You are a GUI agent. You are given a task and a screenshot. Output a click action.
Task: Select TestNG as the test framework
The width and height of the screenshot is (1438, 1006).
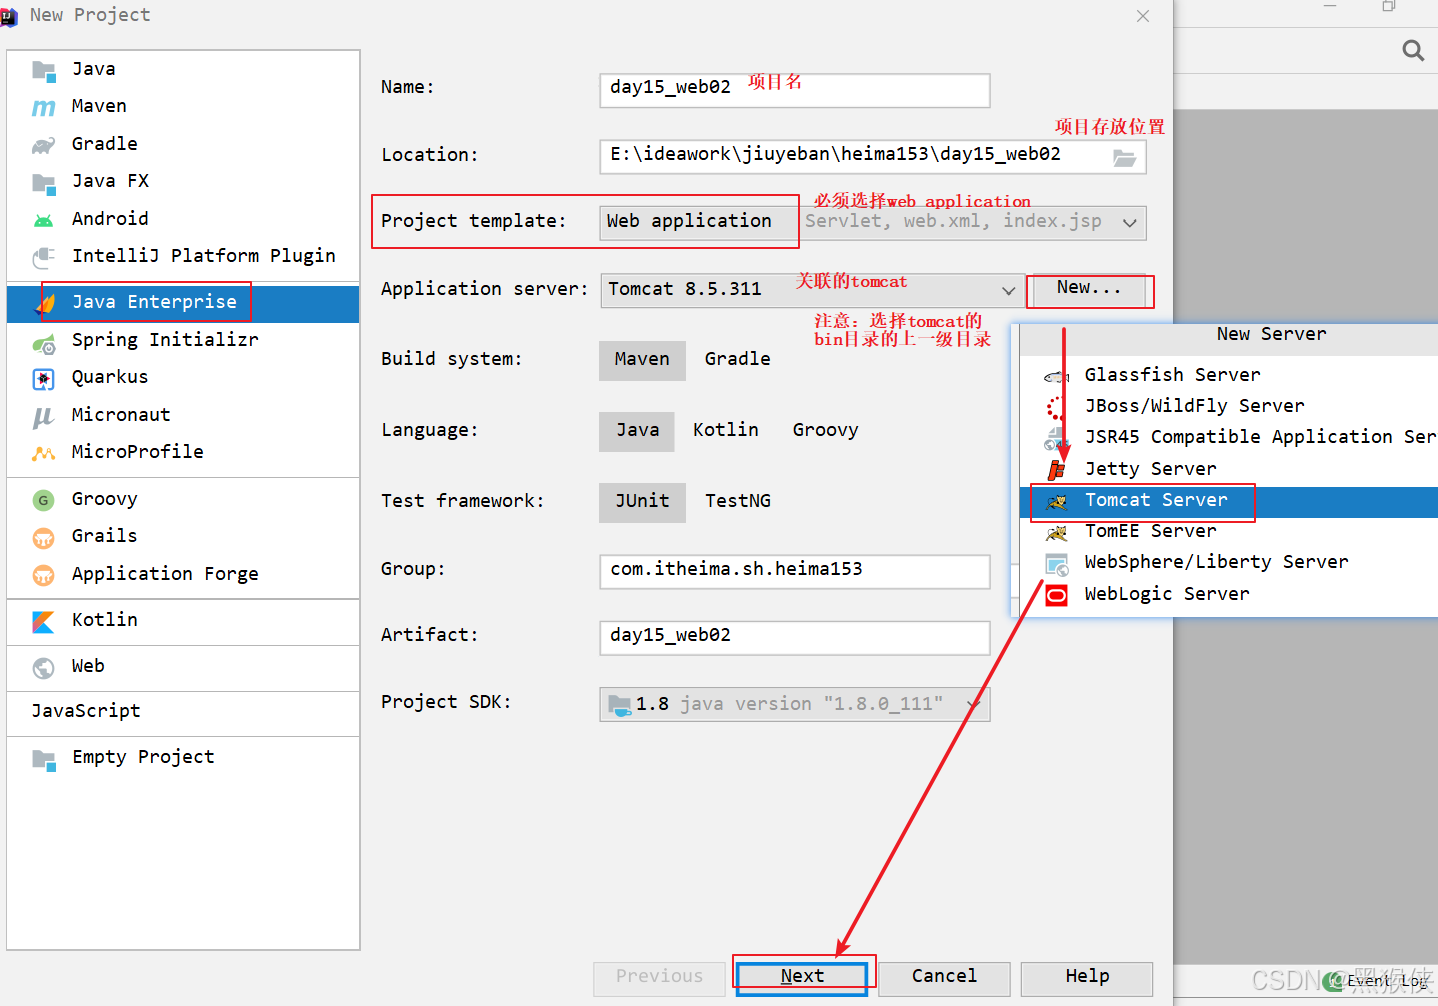tap(738, 500)
